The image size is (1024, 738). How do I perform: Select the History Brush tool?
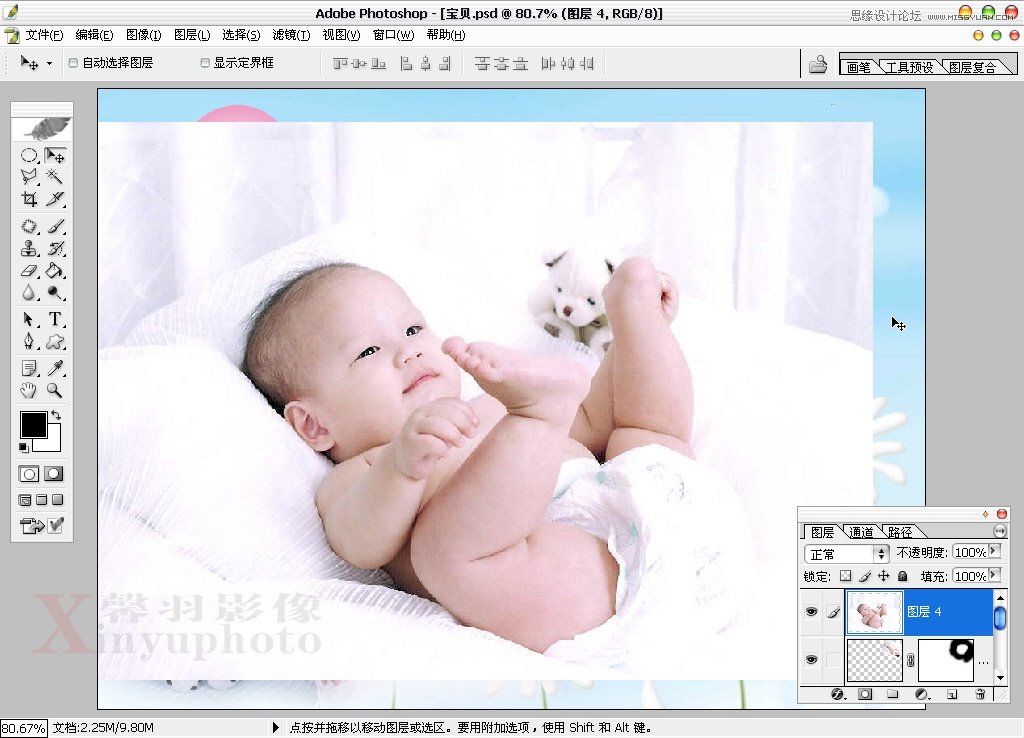pyautogui.click(x=55, y=248)
